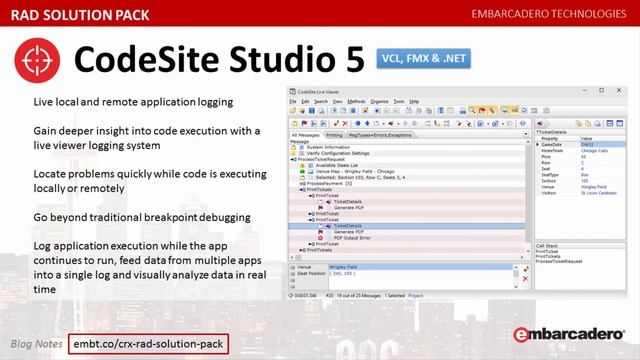Viewport: 640px width, 360px height.
Task: Open the View menu
Action: point(338,101)
